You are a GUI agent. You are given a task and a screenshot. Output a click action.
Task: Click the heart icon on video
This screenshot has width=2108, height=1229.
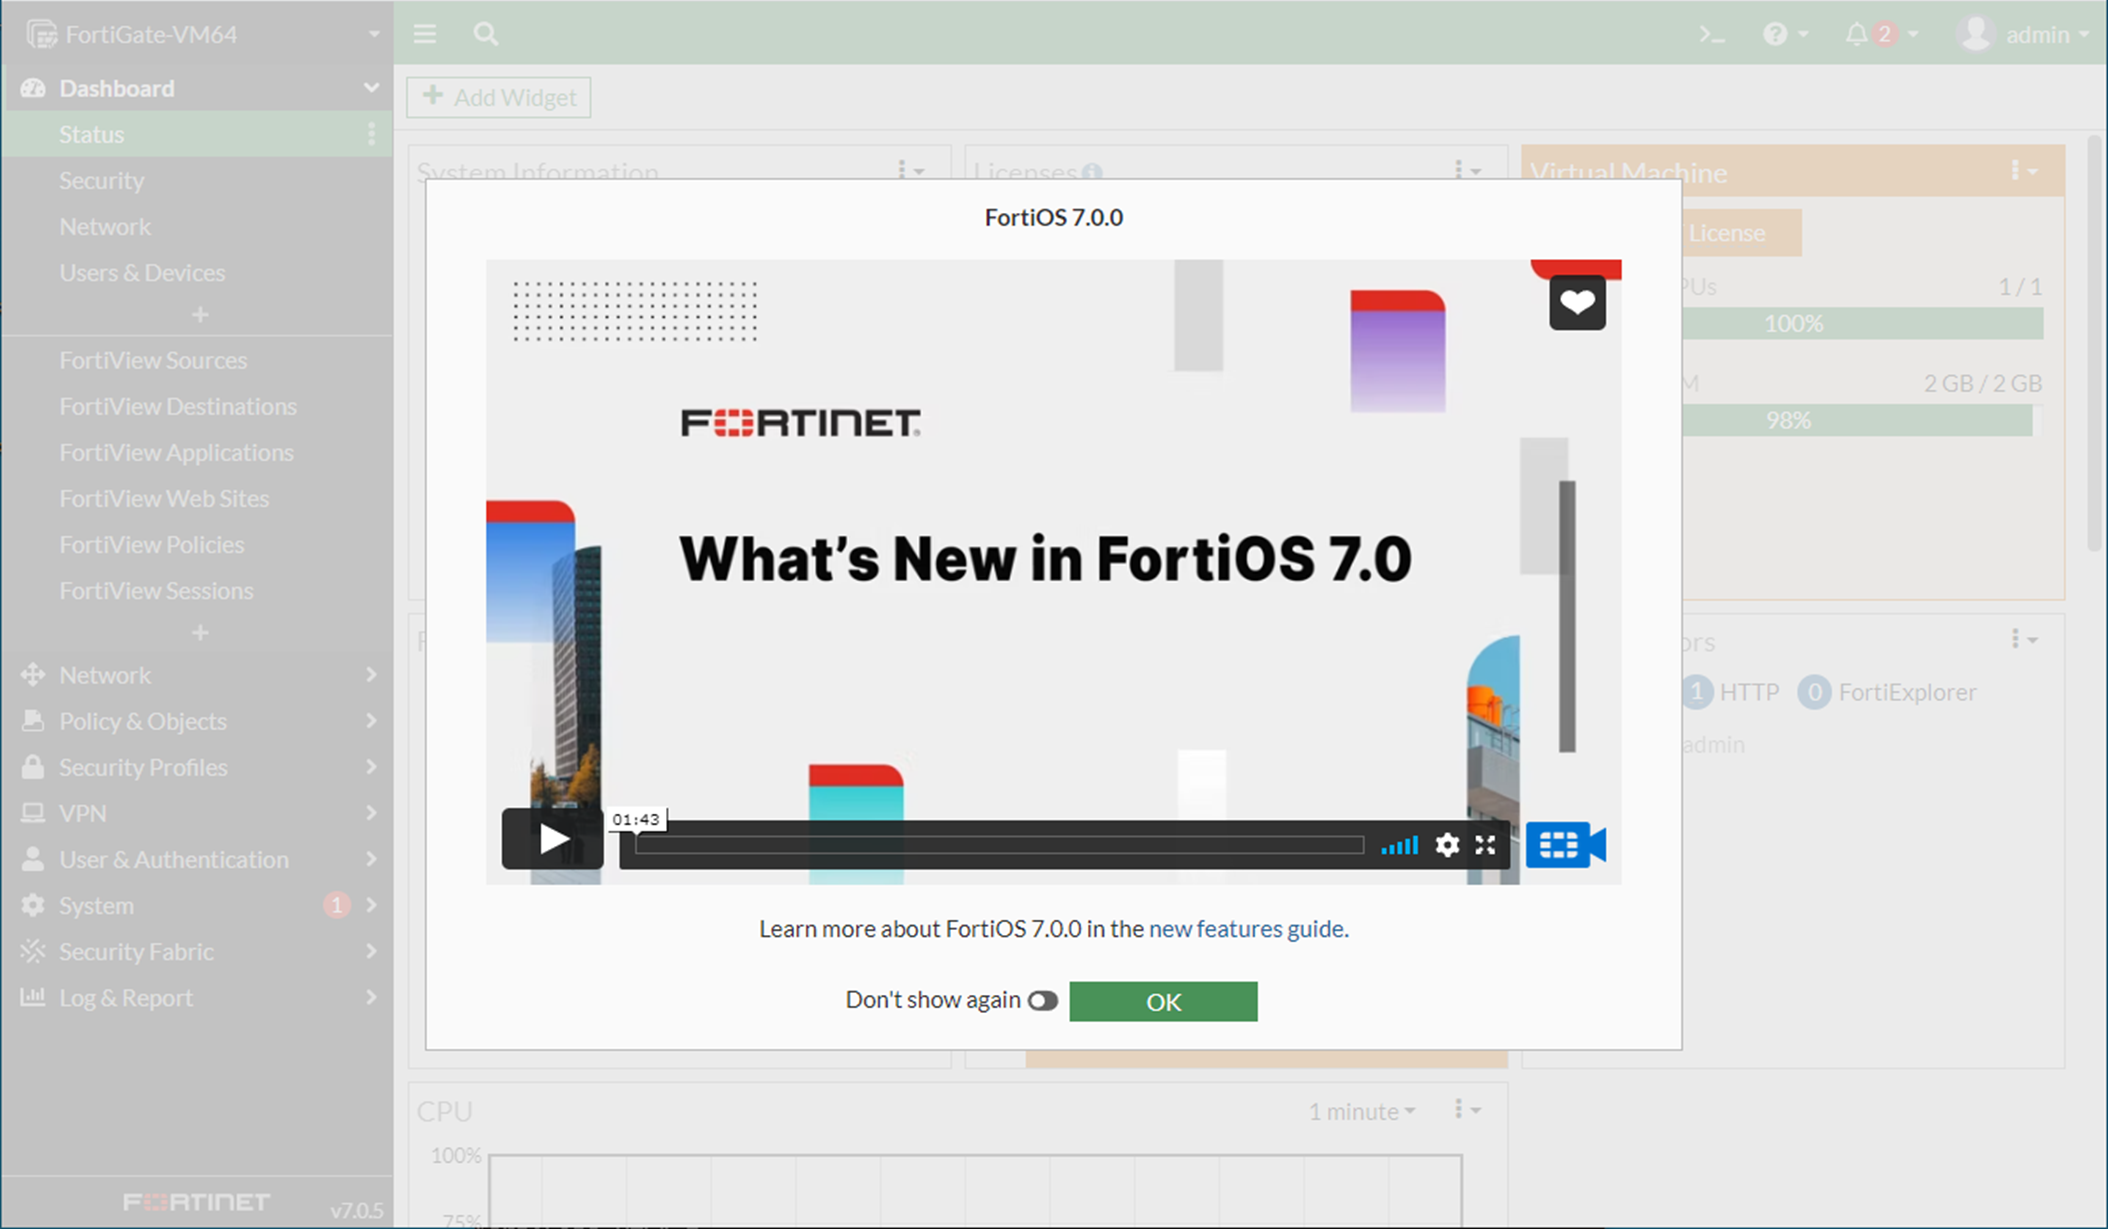(1577, 303)
